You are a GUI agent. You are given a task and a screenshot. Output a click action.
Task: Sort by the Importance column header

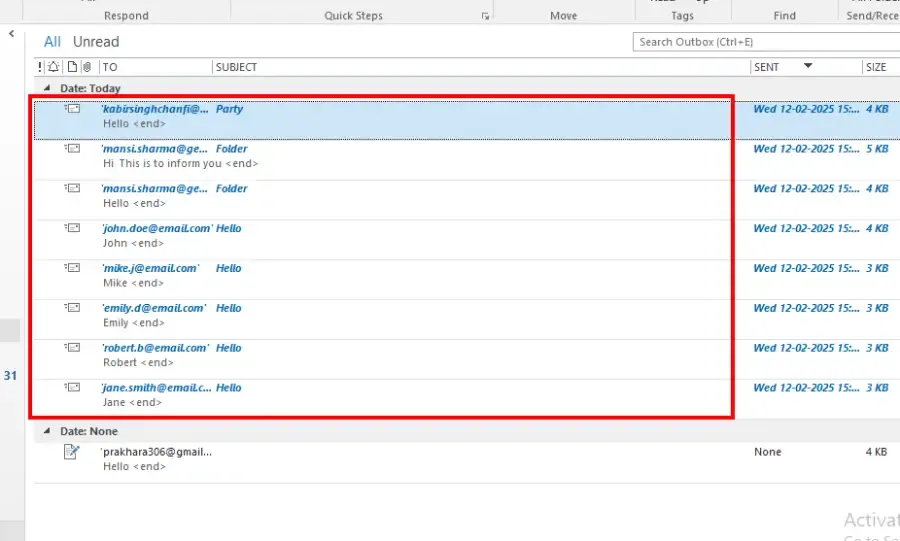coord(40,67)
